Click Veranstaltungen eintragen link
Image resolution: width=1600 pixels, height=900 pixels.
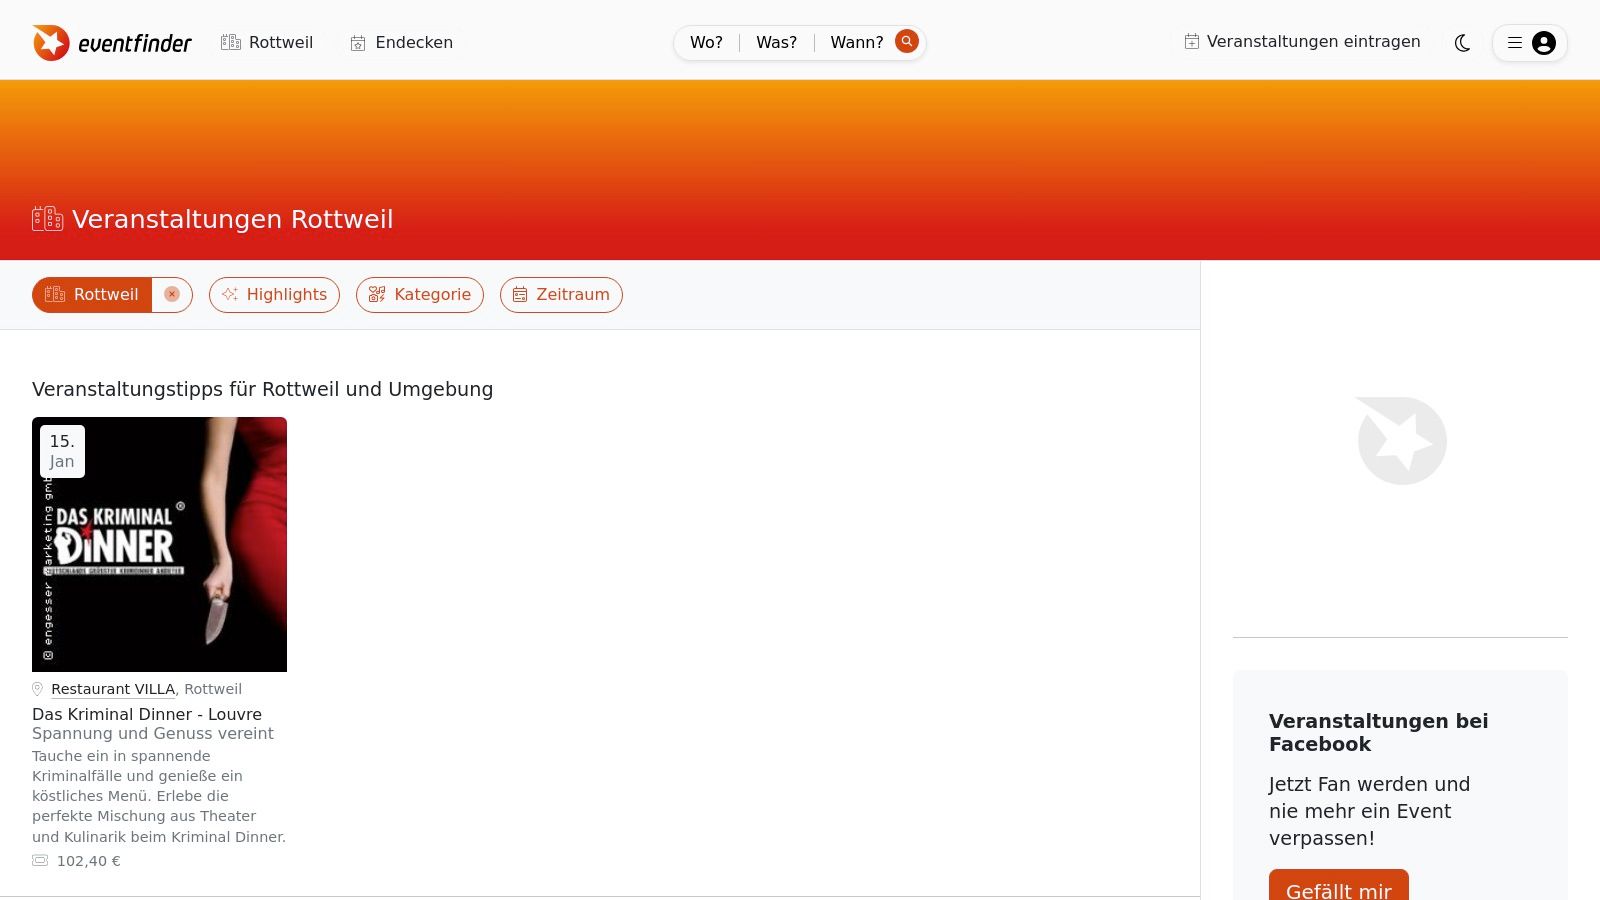click(1302, 41)
